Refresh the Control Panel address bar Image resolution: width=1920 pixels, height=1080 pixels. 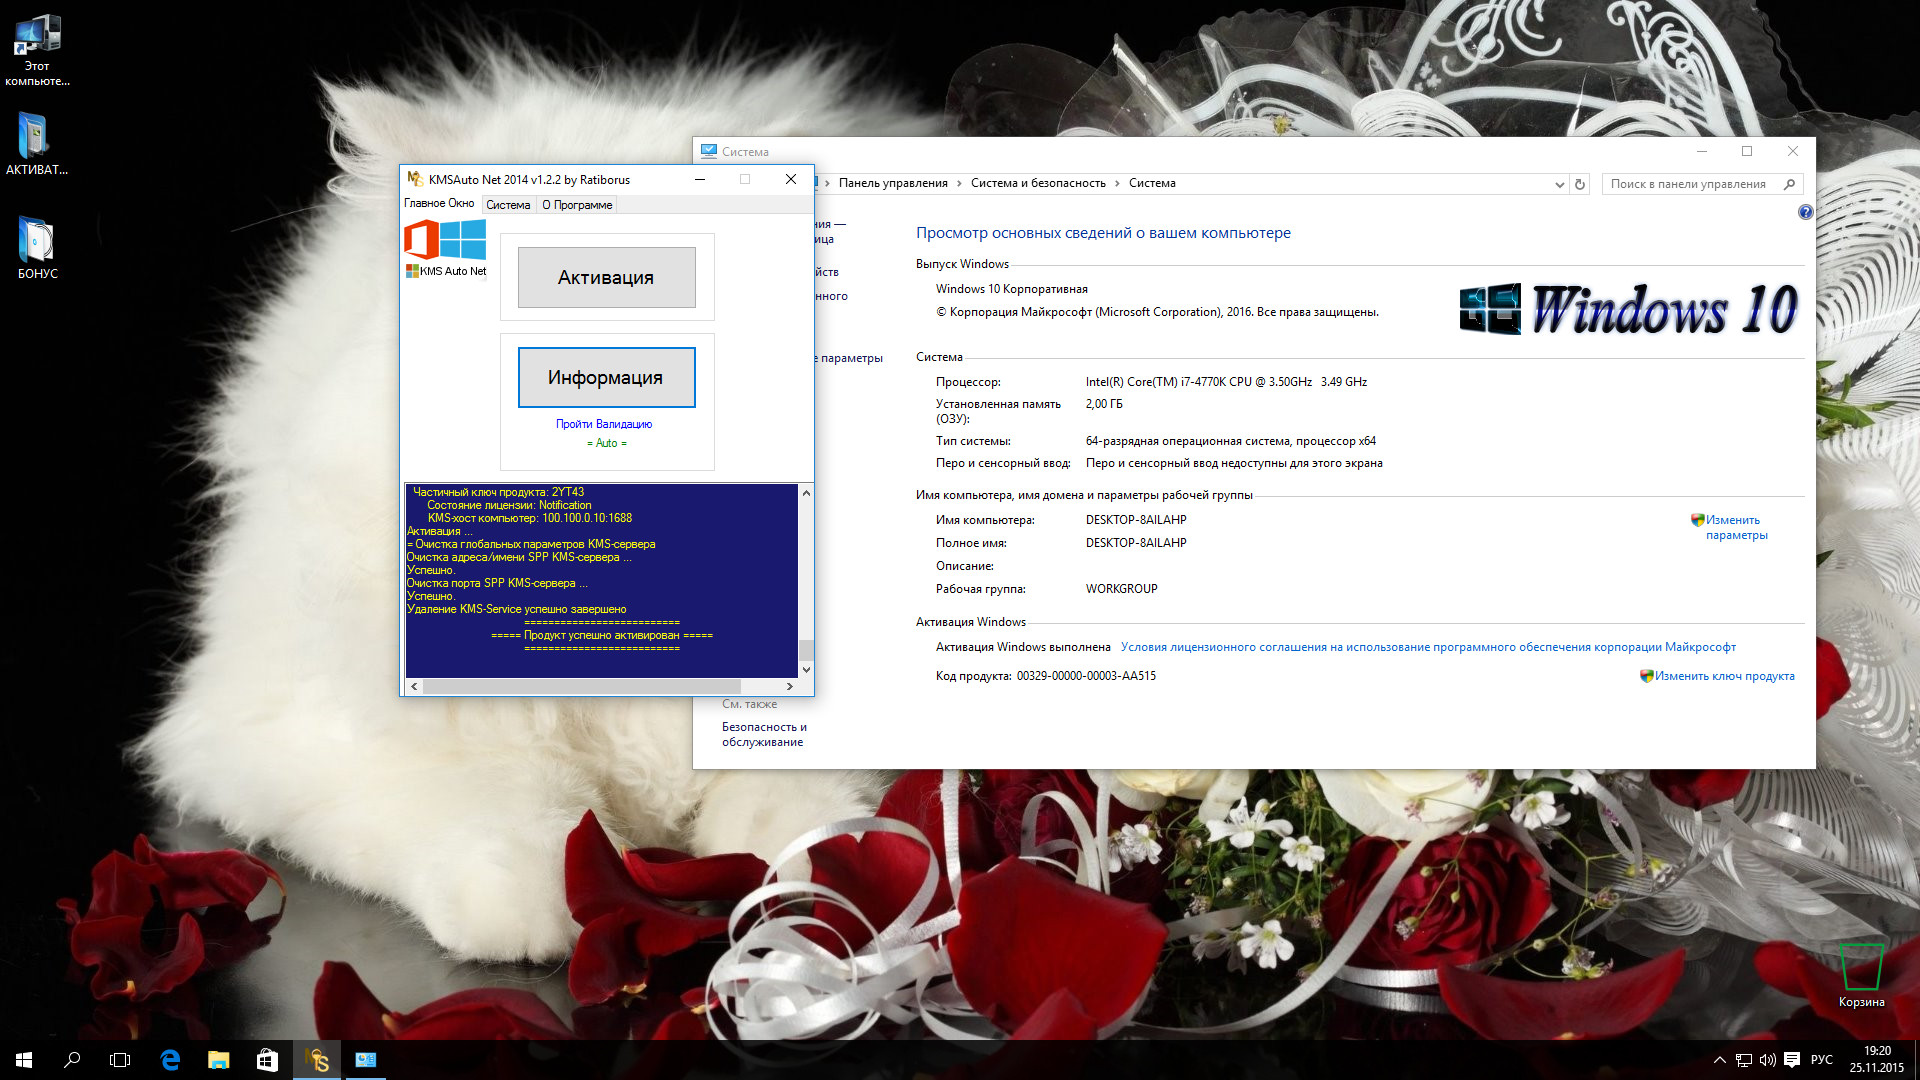(1580, 184)
